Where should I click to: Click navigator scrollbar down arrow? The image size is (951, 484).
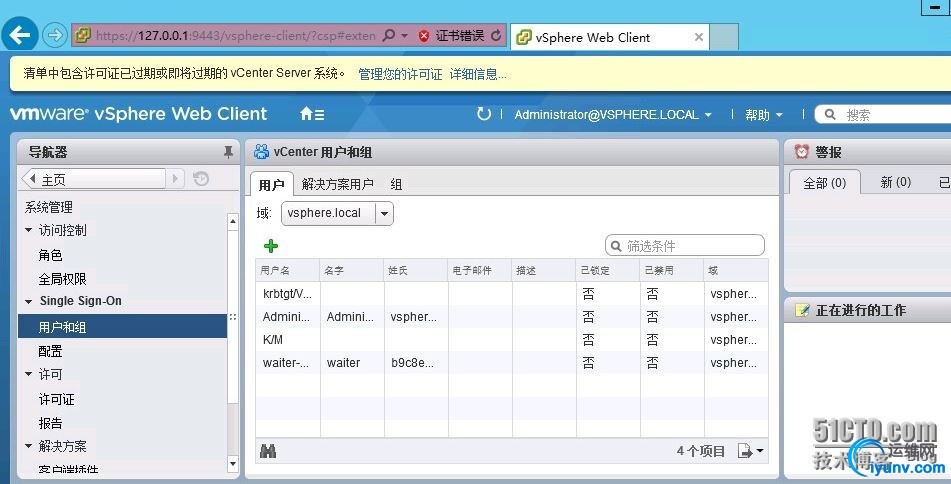[x=233, y=464]
